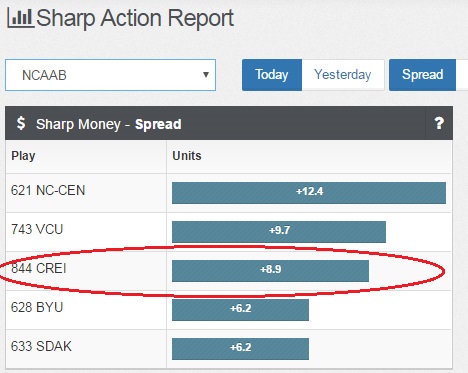The height and width of the screenshot is (373, 468).
Task: Click the Play column header
Action: pyautogui.click(x=23, y=156)
